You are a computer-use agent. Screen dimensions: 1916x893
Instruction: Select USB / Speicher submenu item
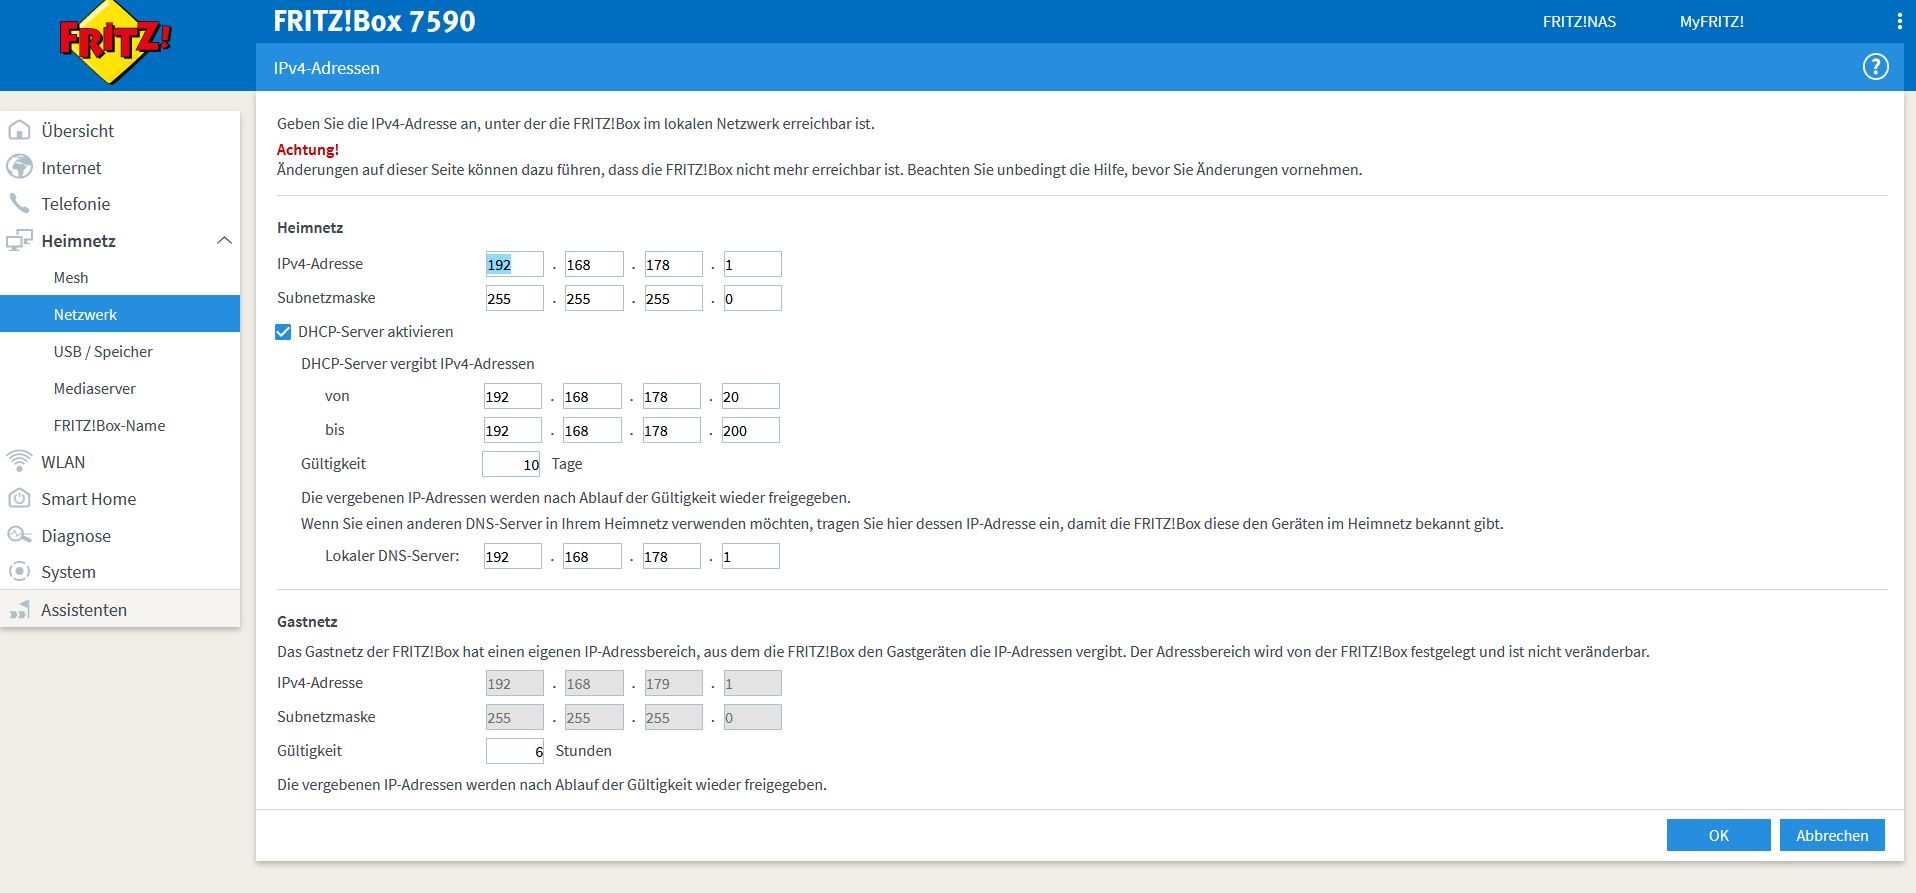point(103,351)
